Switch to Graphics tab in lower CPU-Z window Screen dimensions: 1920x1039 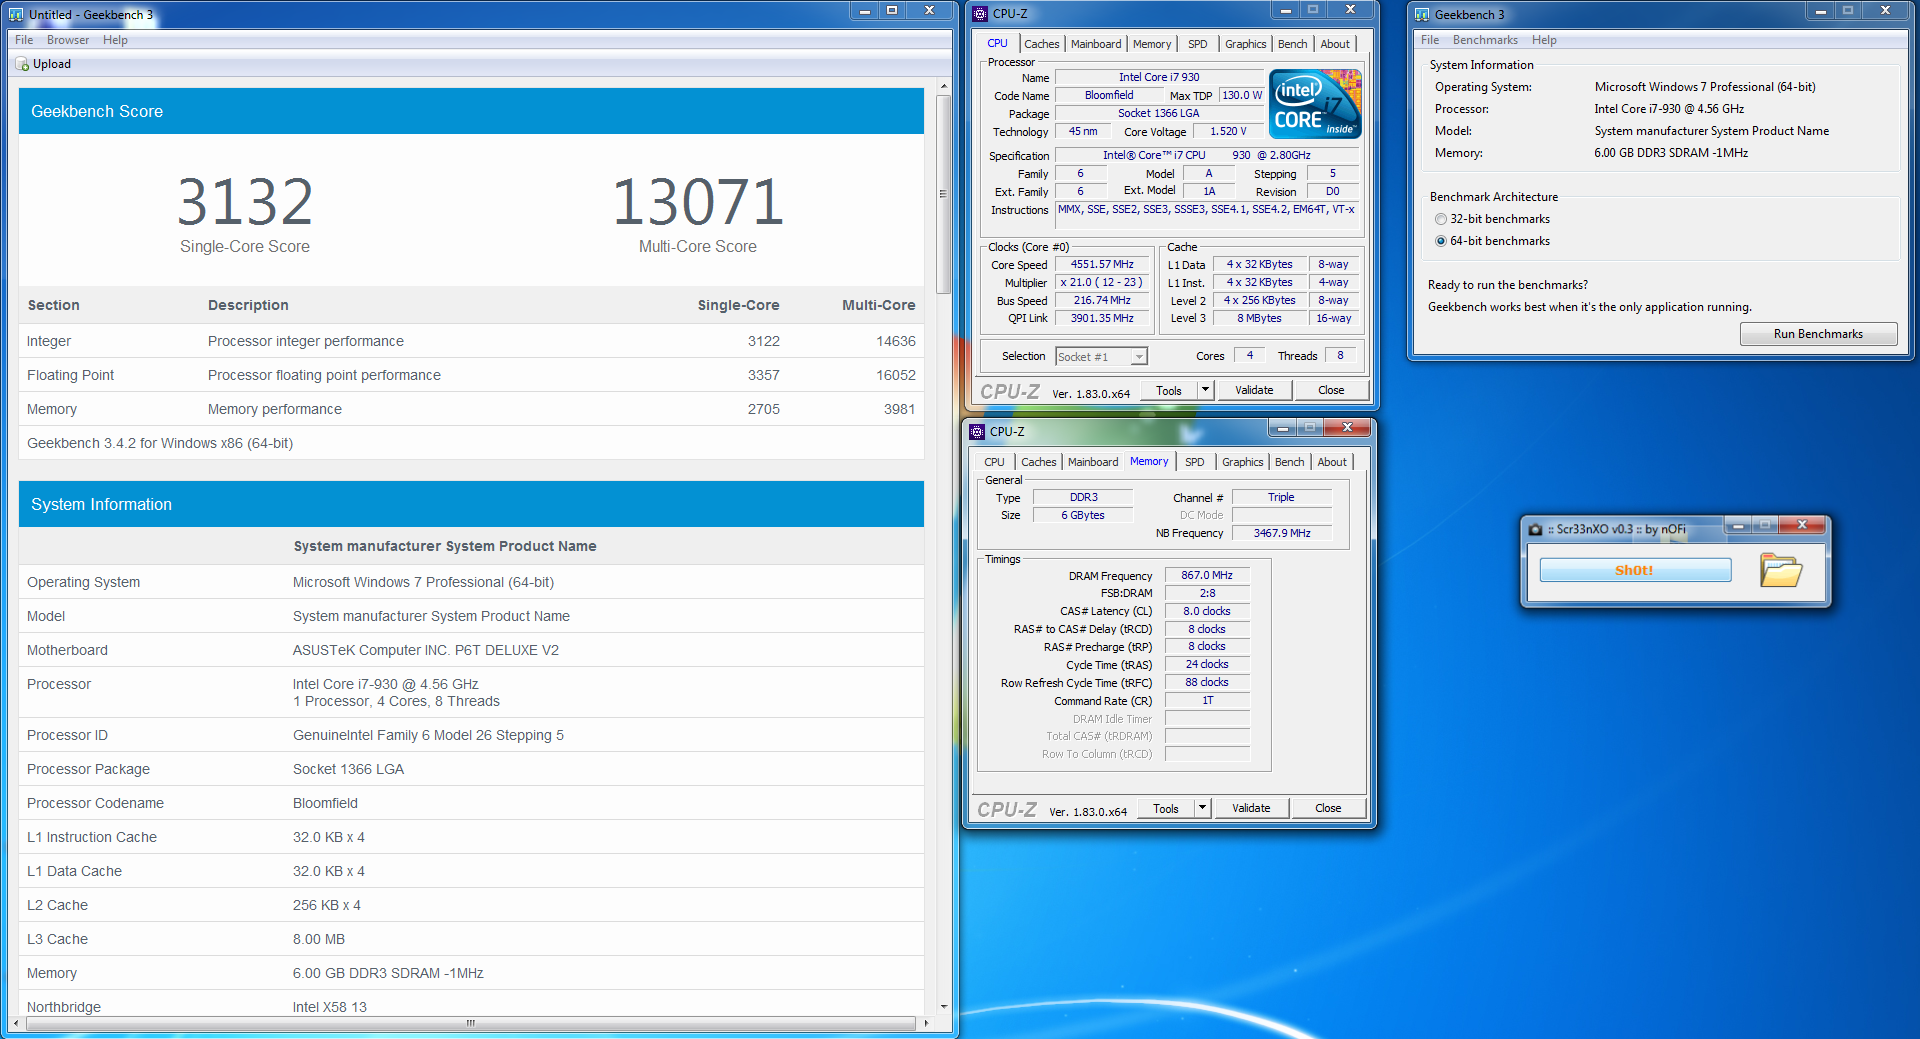pyautogui.click(x=1242, y=462)
